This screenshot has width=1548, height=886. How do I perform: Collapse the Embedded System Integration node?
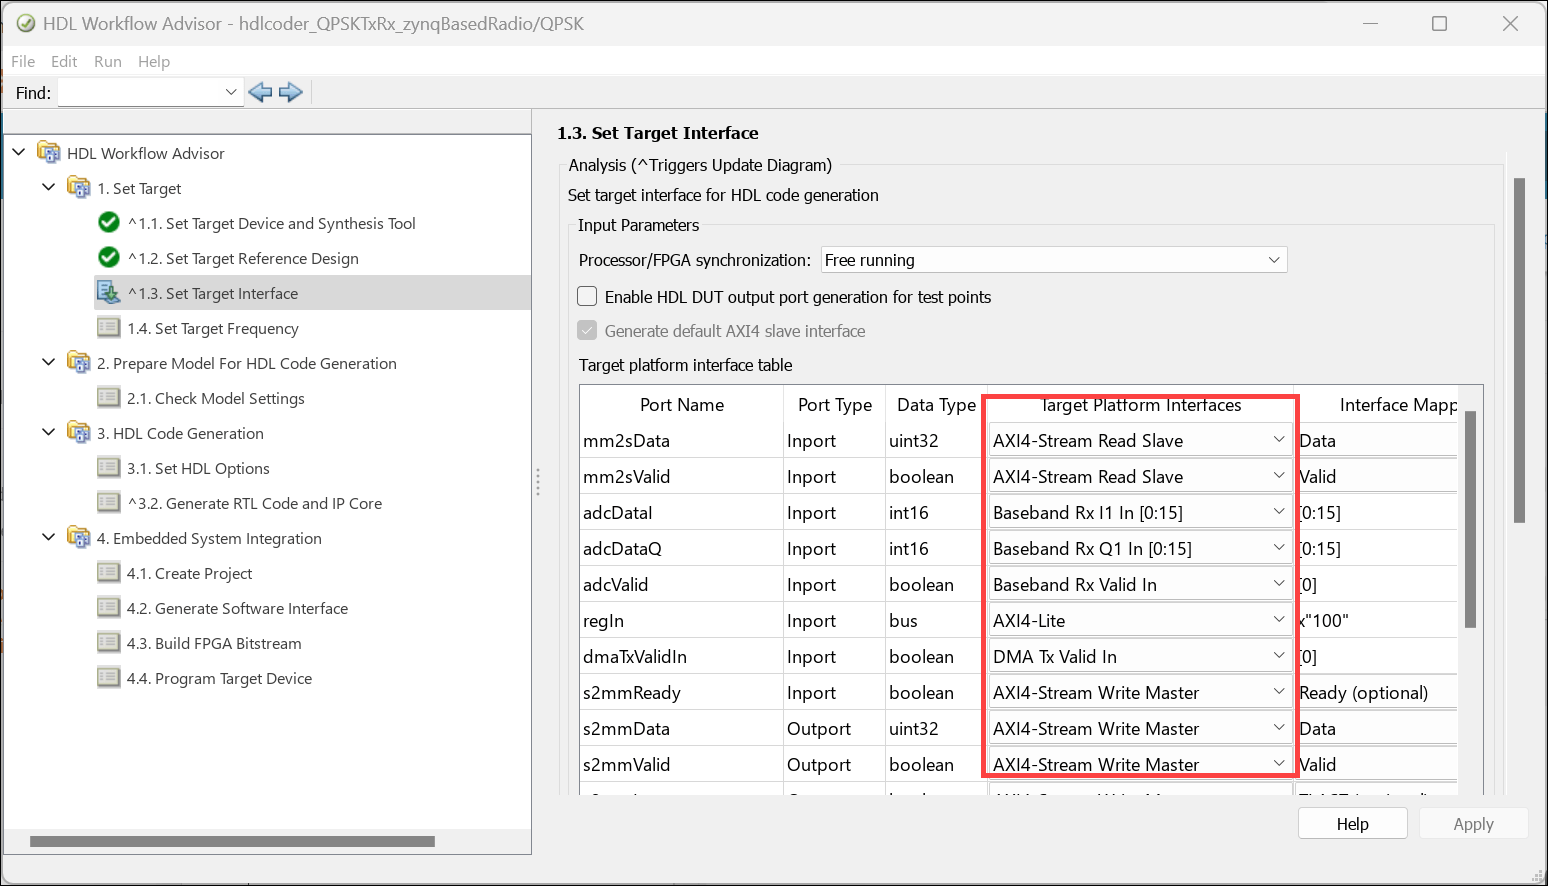[48, 538]
